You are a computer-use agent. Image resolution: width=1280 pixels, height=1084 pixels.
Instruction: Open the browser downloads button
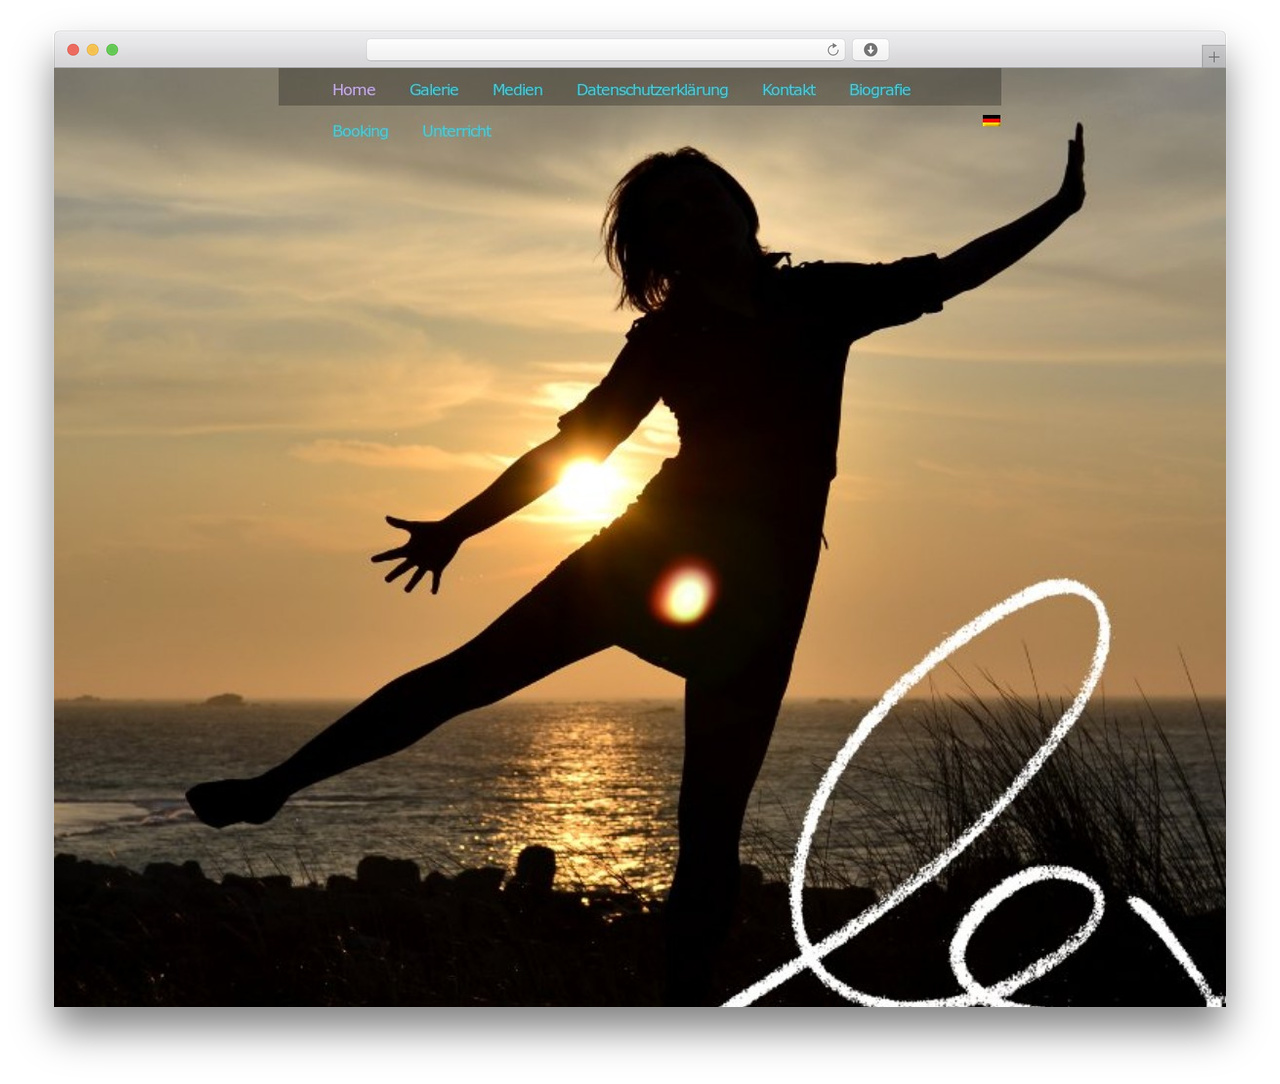(870, 50)
